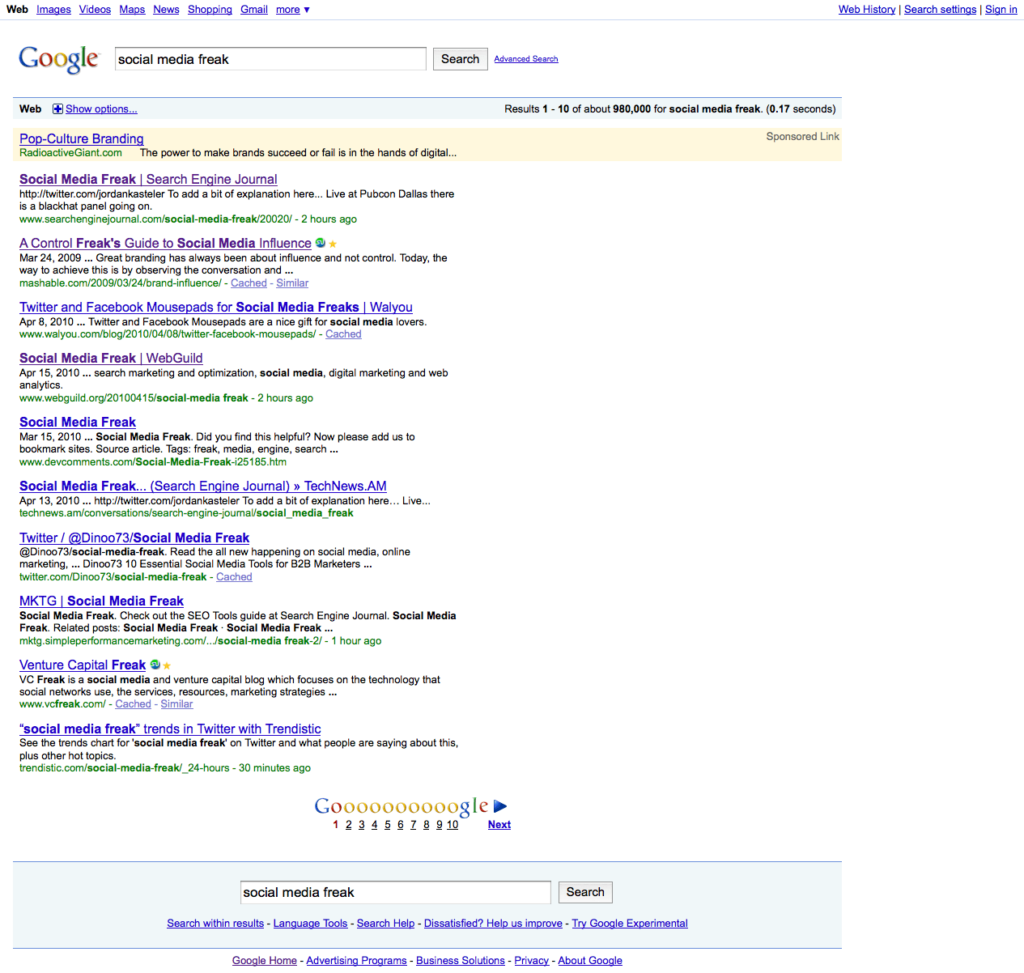
Task: Click star icon beside Control Freak's Guide result
Action: click(x=332, y=244)
